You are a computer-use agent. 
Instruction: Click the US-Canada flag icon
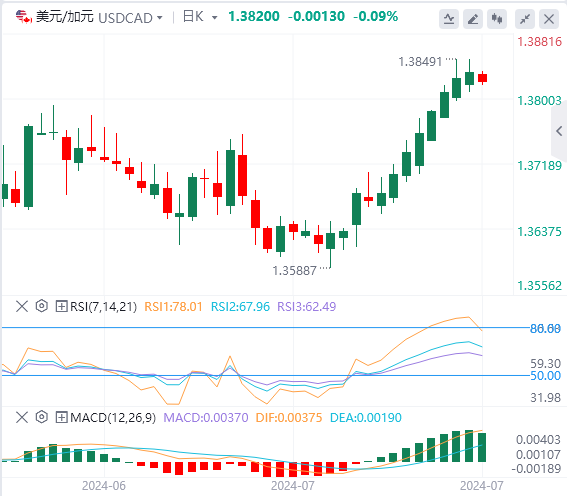click(24, 17)
